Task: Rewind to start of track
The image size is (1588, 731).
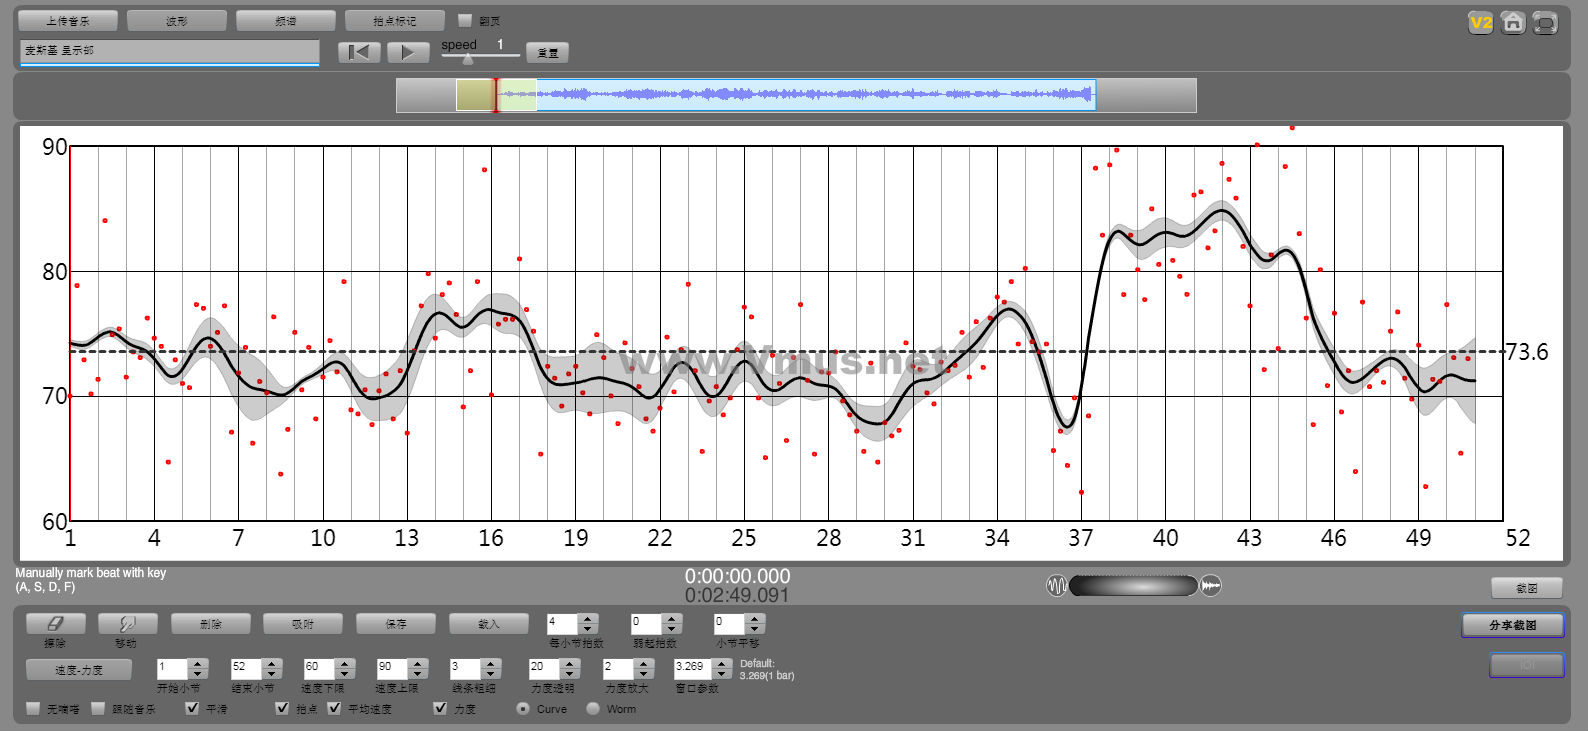Action: (x=359, y=52)
